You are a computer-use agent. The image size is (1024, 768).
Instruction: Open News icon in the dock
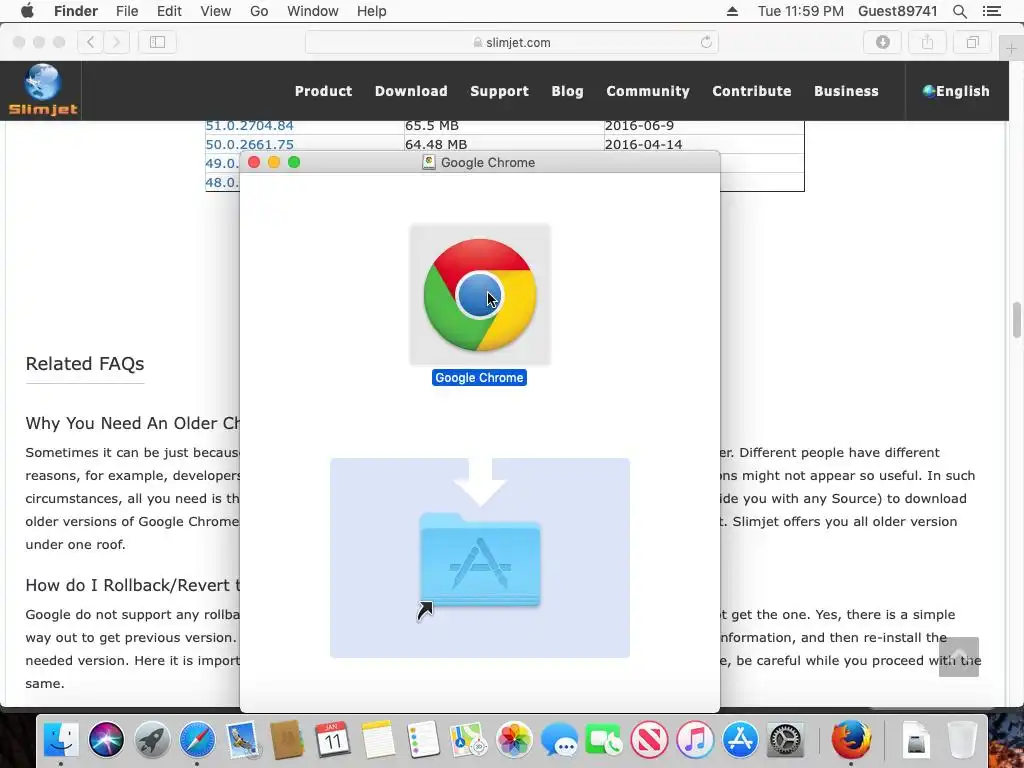pyautogui.click(x=649, y=740)
